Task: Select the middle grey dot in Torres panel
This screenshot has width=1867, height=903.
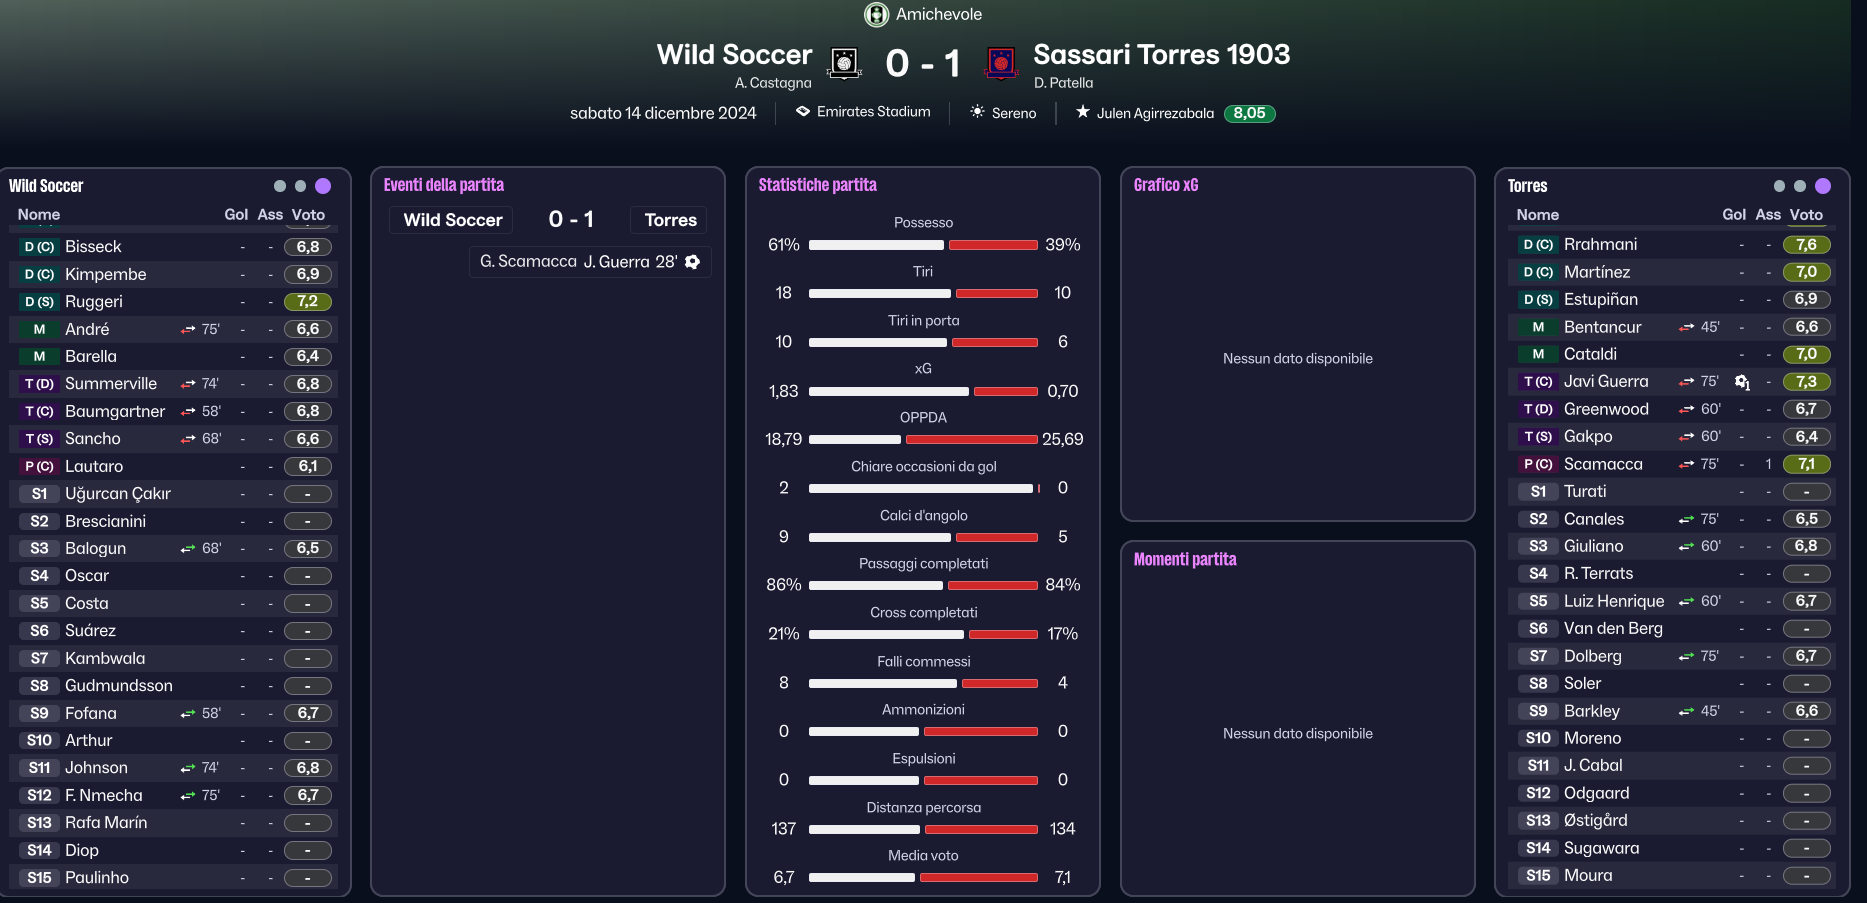Action: pos(1800,186)
